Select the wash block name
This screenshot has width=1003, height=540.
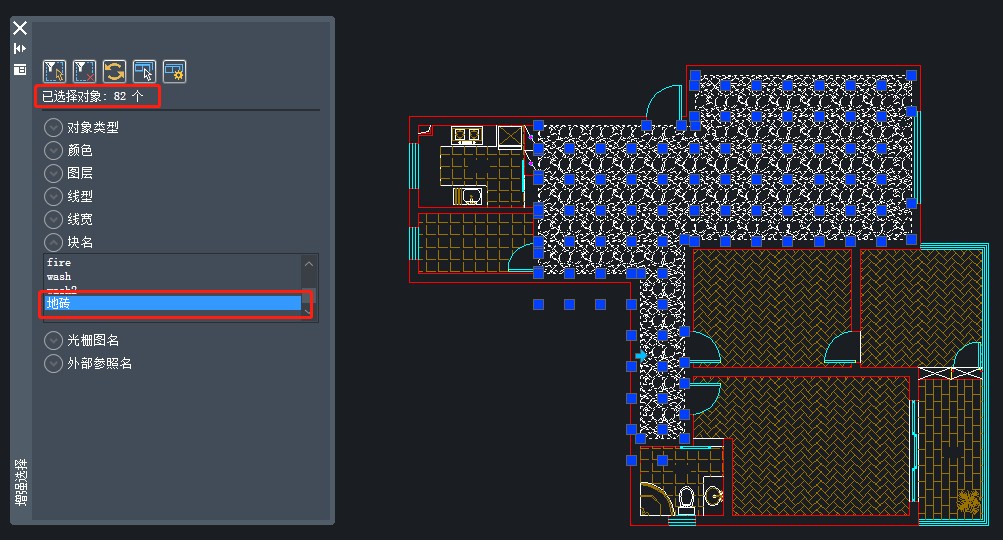59,276
